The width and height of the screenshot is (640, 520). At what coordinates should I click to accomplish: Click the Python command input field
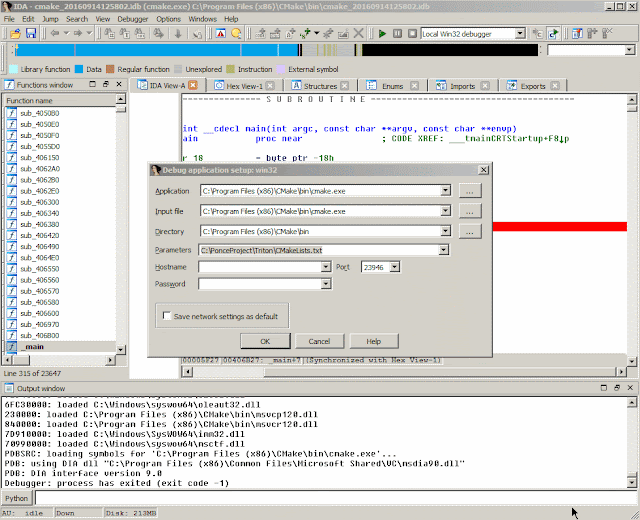336,498
